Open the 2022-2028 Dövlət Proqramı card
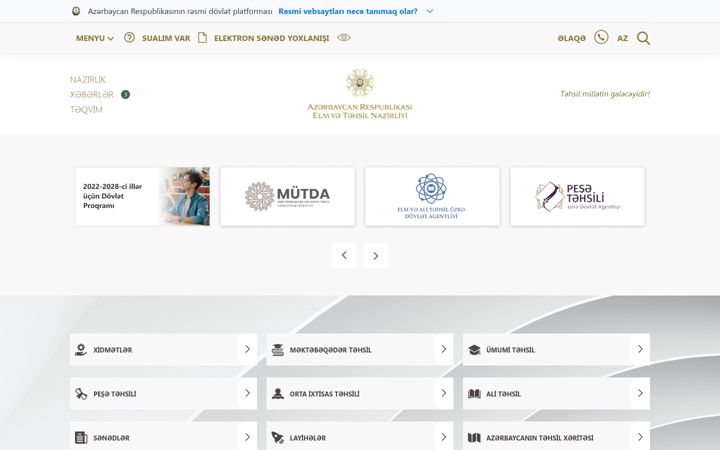The height and width of the screenshot is (450, 720). [143, 196]
